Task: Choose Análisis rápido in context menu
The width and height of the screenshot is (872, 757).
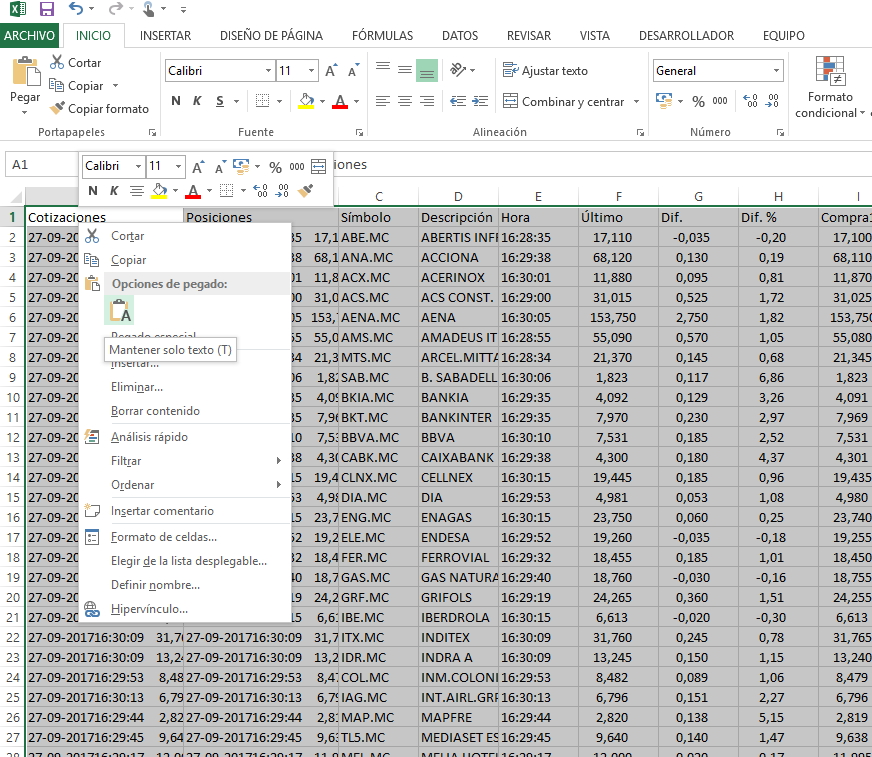Action: 185,437
